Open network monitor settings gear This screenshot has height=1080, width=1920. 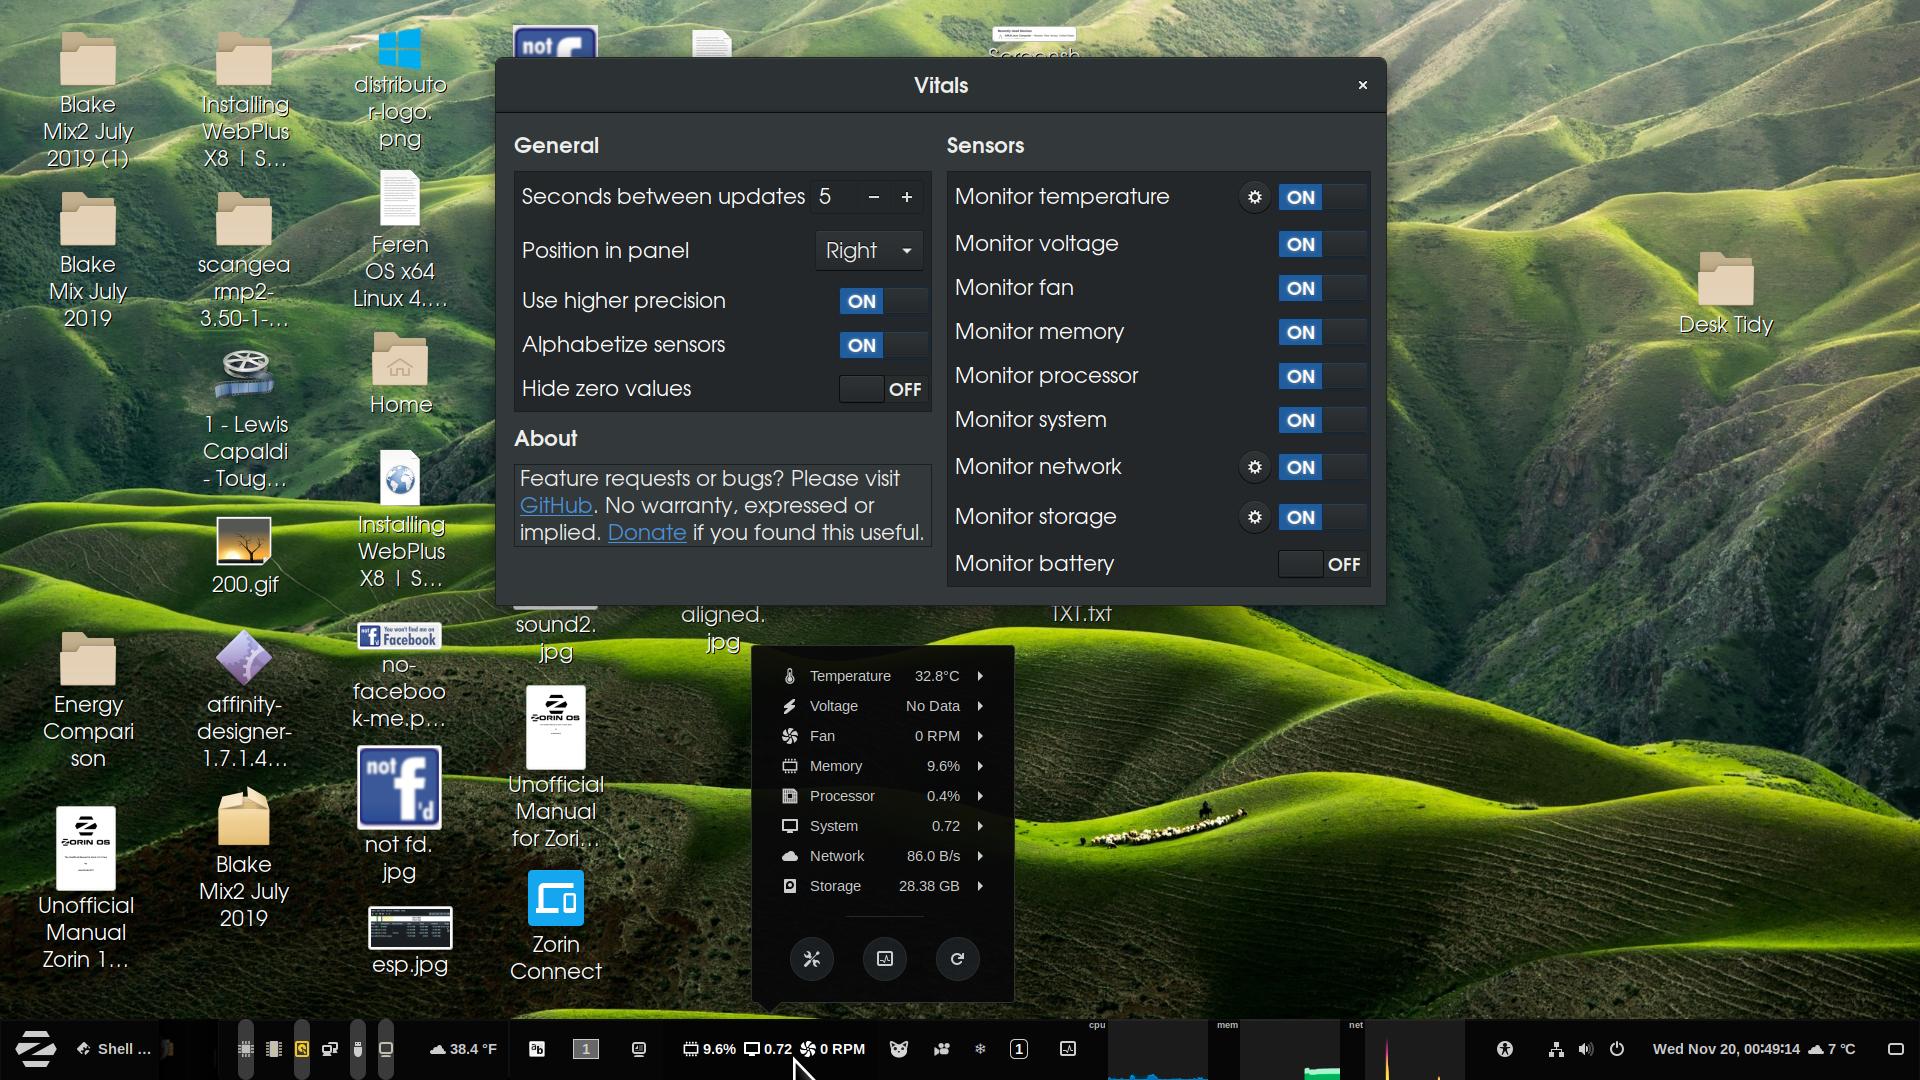point(1254,467)
